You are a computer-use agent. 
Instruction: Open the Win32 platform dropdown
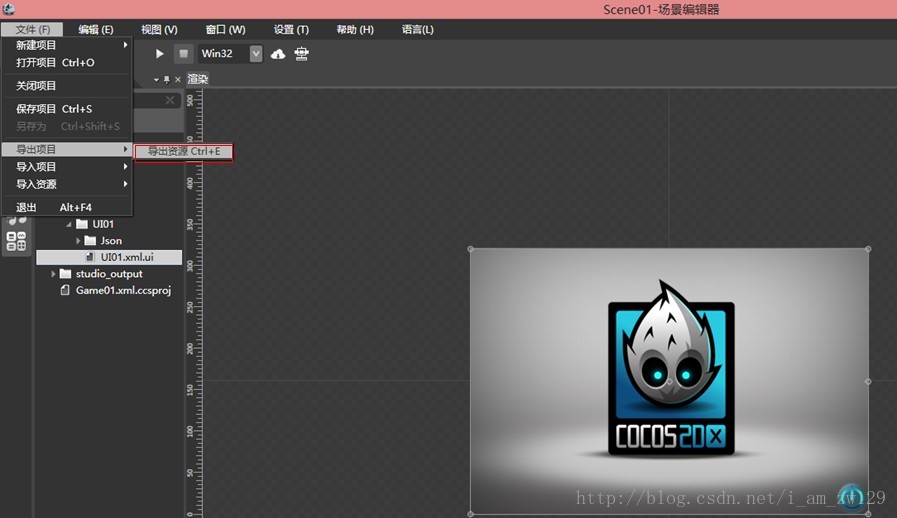pos(256,54)
